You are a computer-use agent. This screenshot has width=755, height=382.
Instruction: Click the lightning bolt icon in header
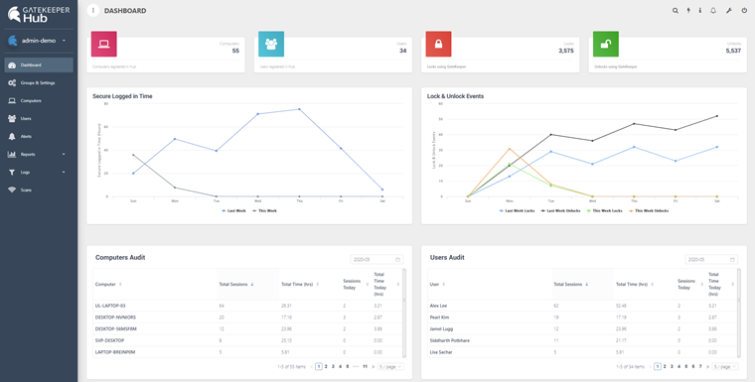pyautogui.click(x=688, y=11)
